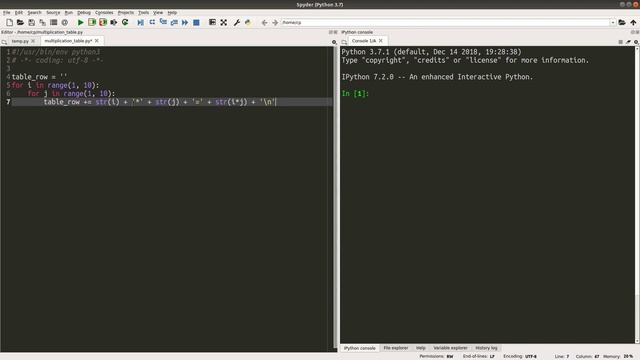Run the file with green play button
The image size is (640, 360).
click(x=80, y=22)
